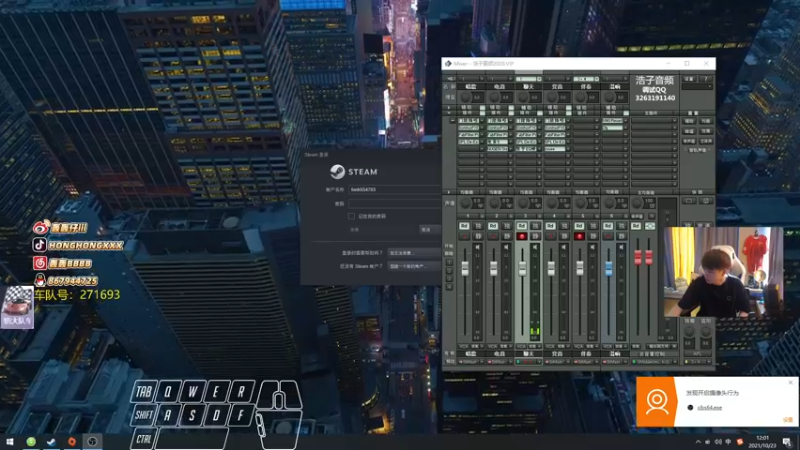Open the green circle taskbar app
Viewport: 800px width, 450px height.
pyautogui.click(x=31, y=442)
